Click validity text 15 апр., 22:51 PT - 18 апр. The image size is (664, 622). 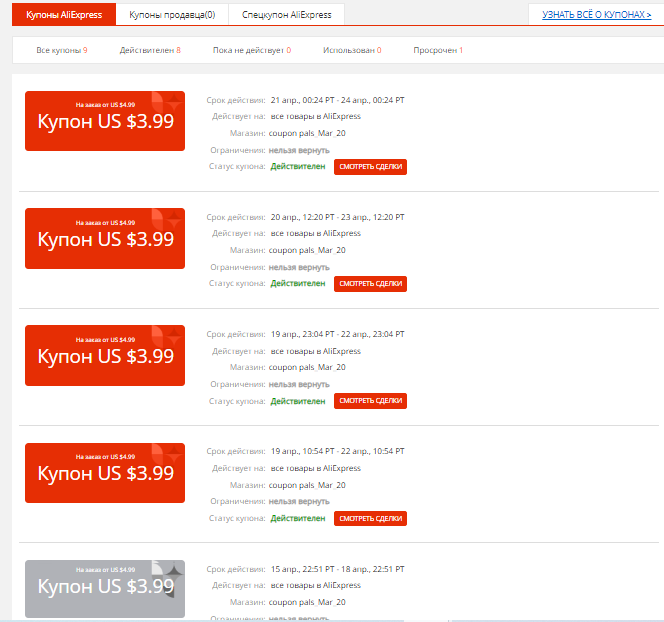[x=338, y=569]
